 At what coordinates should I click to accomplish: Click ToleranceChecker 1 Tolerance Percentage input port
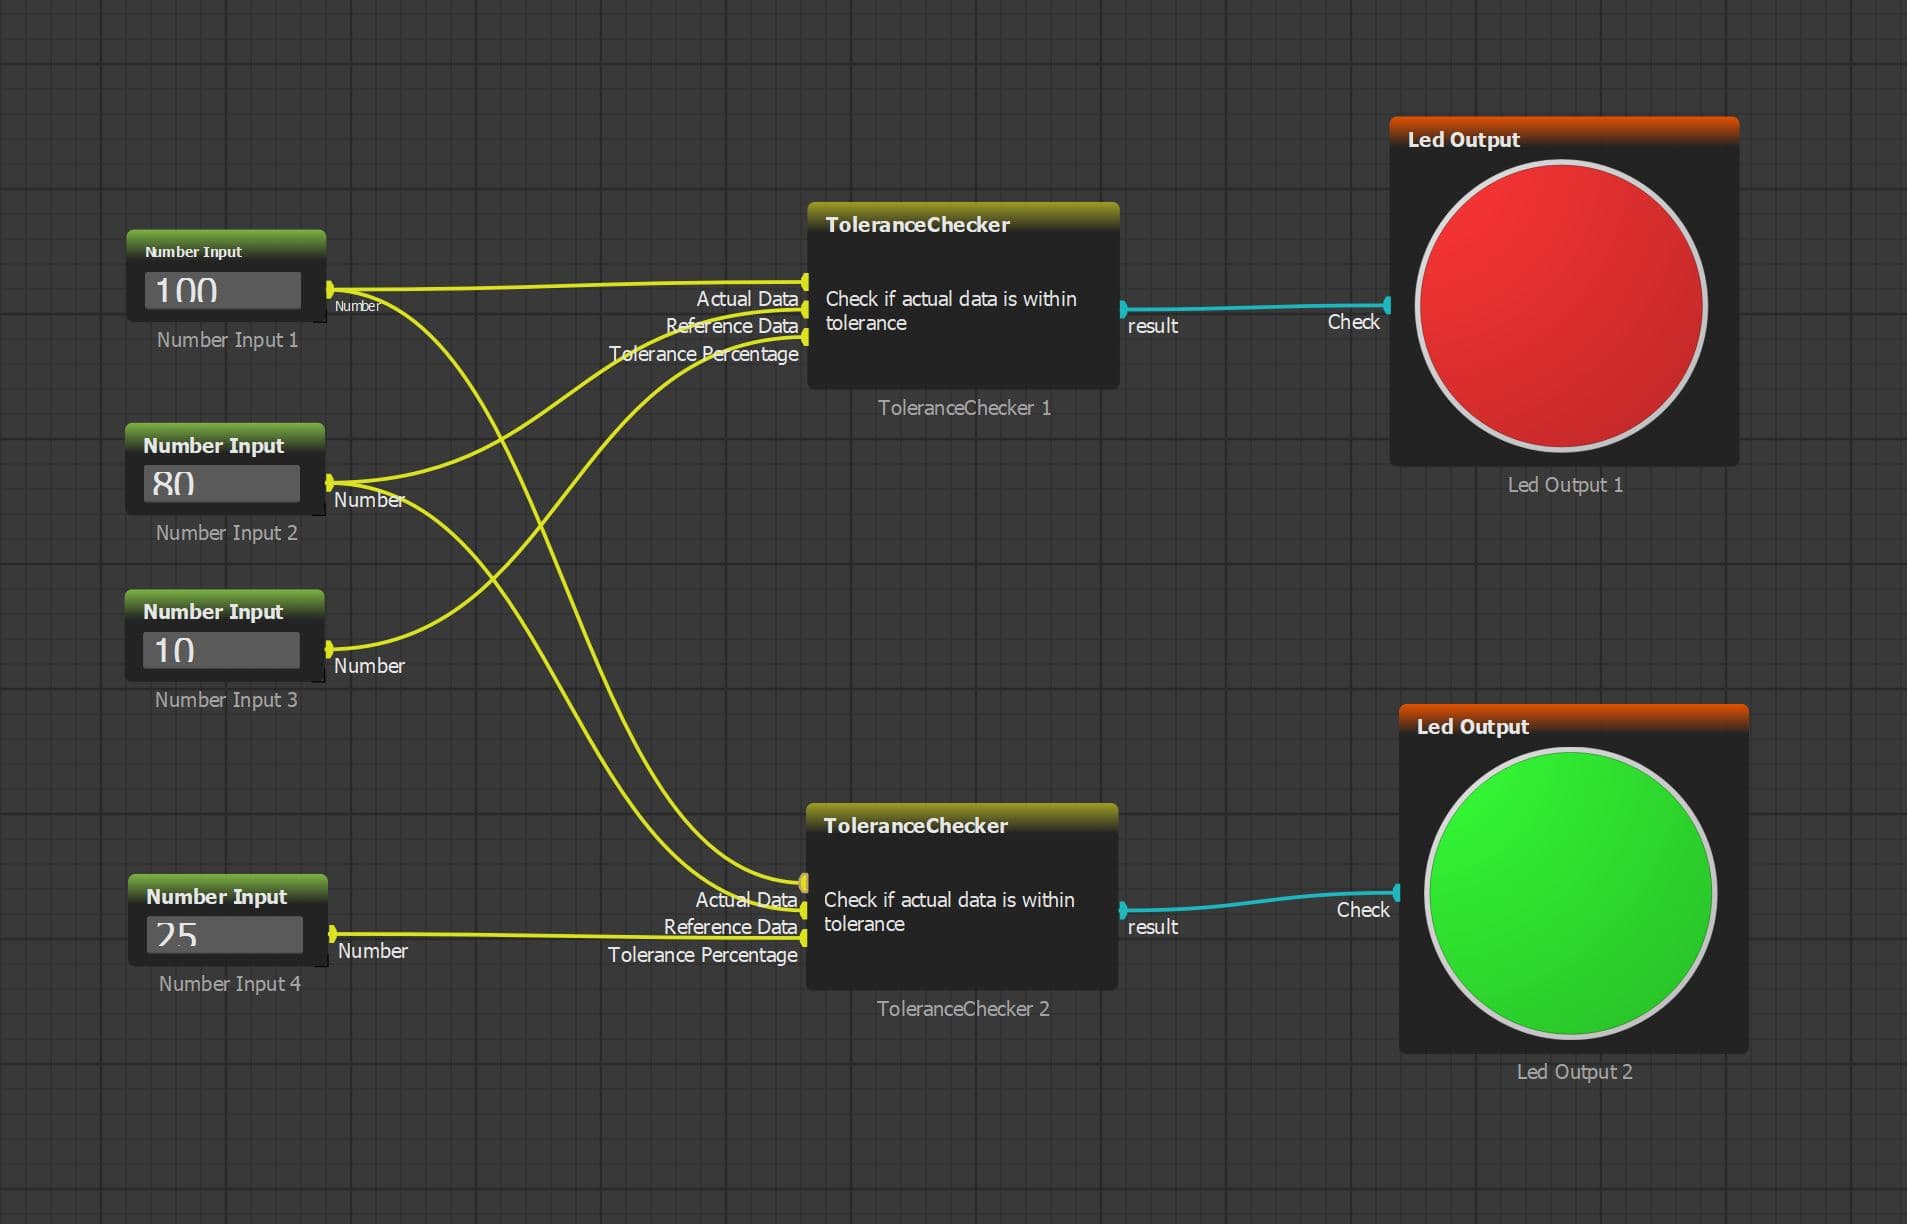[x=805, y=338]
